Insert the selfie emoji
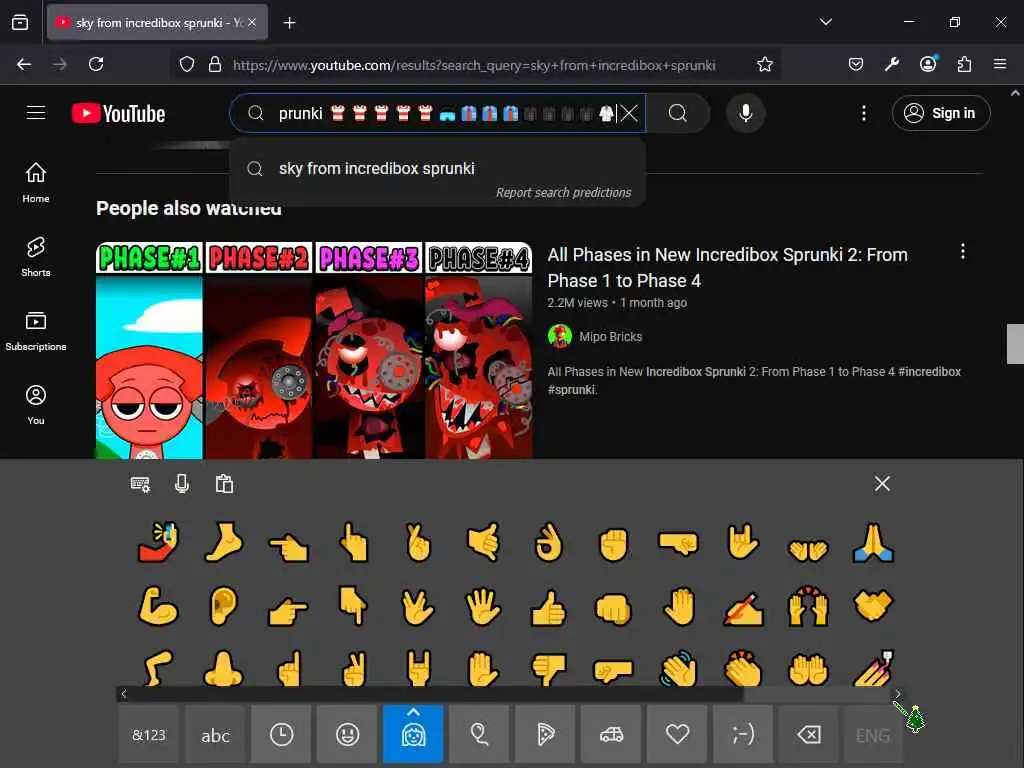 pyautogui.click(x=158, y=542)
